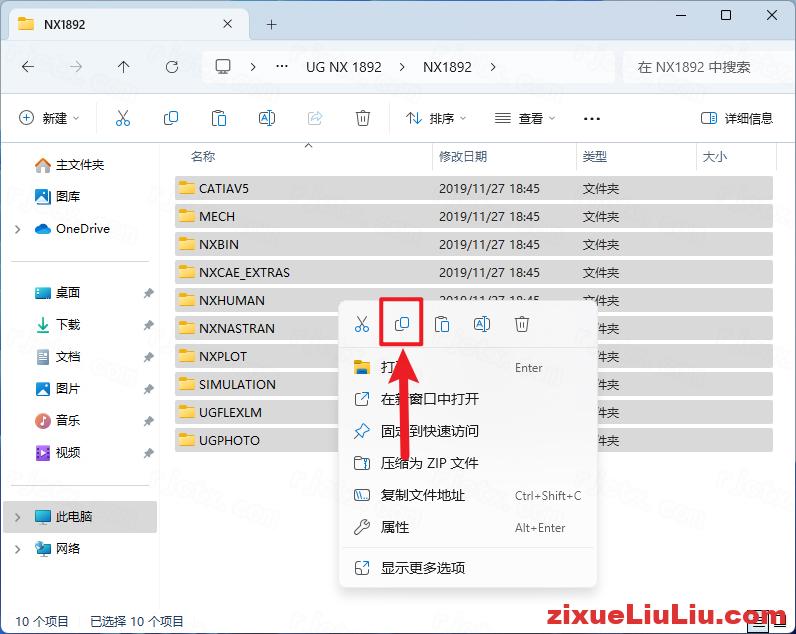Expand the chevron after UG NX 1892 in the path
This screenshot has width=796, height=634.
pos(402,66)
